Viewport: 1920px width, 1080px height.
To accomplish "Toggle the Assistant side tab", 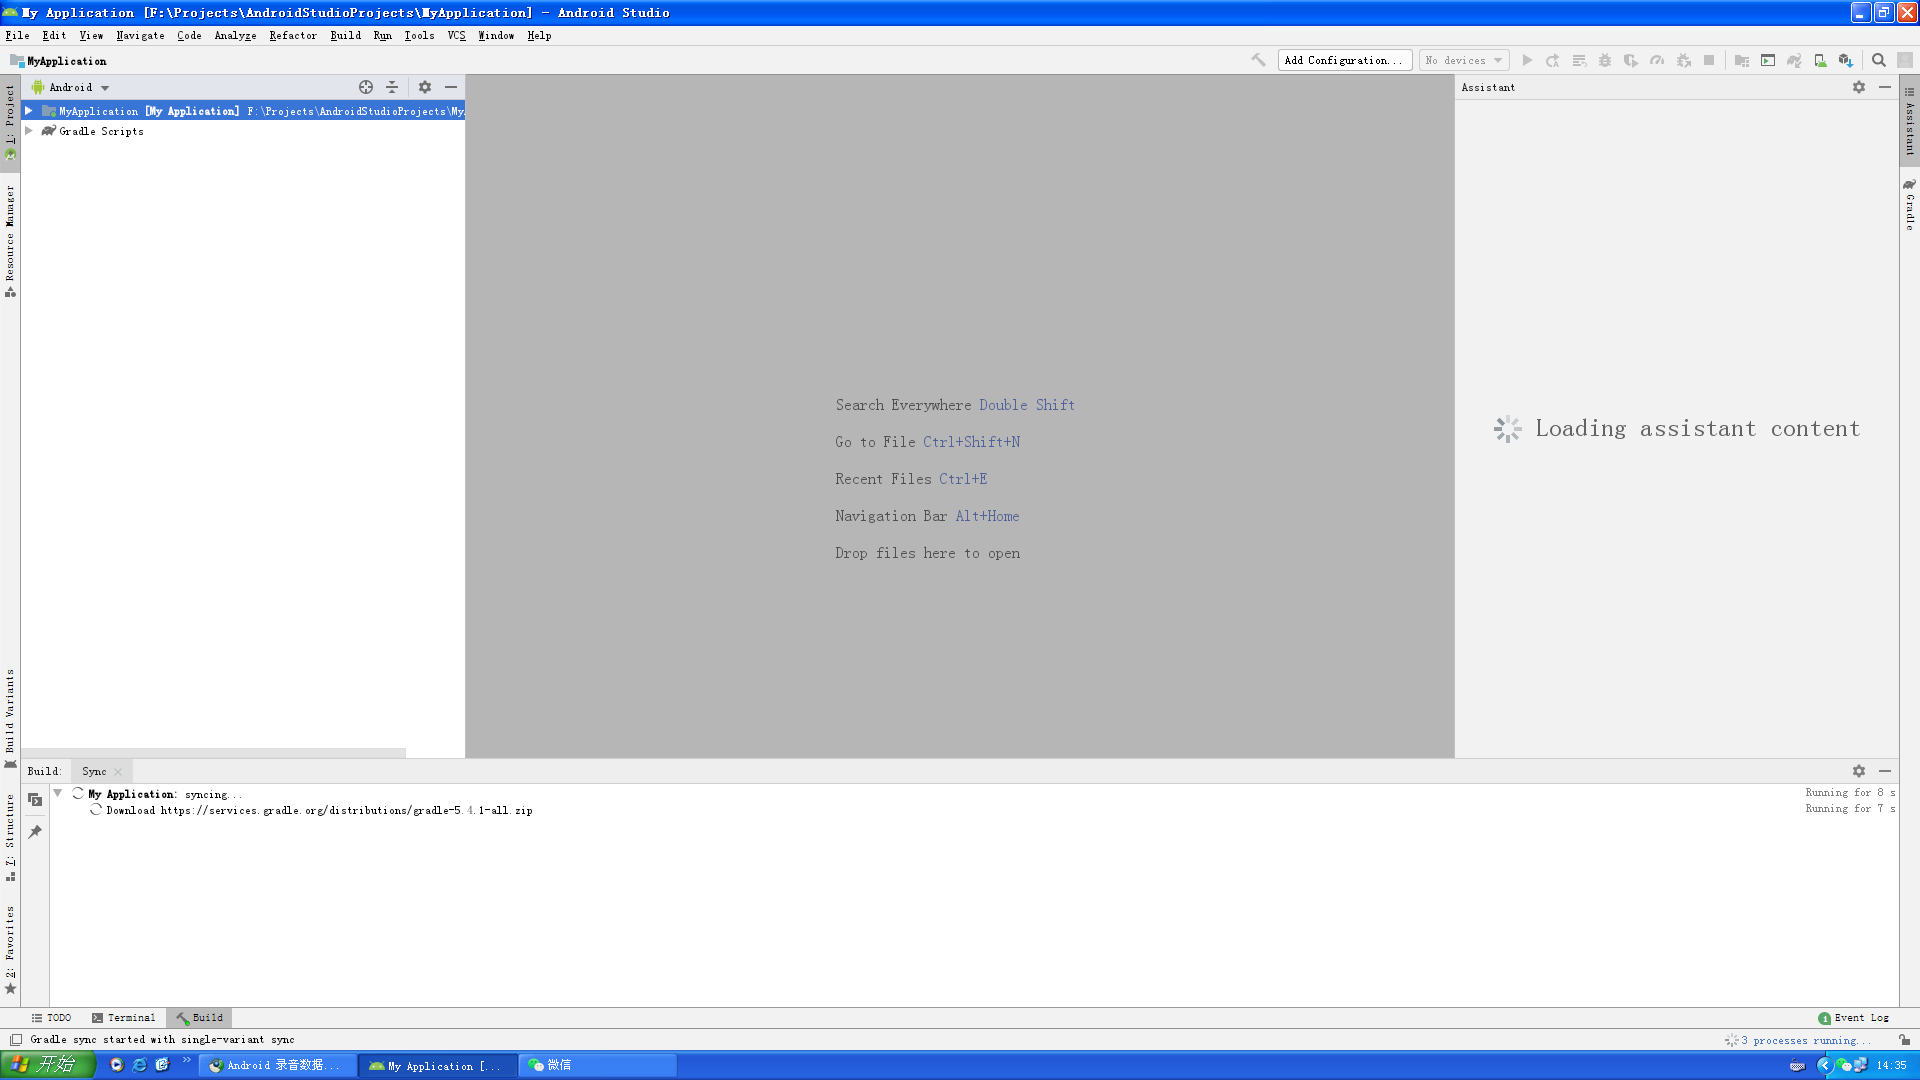I will pos(1909,122).
